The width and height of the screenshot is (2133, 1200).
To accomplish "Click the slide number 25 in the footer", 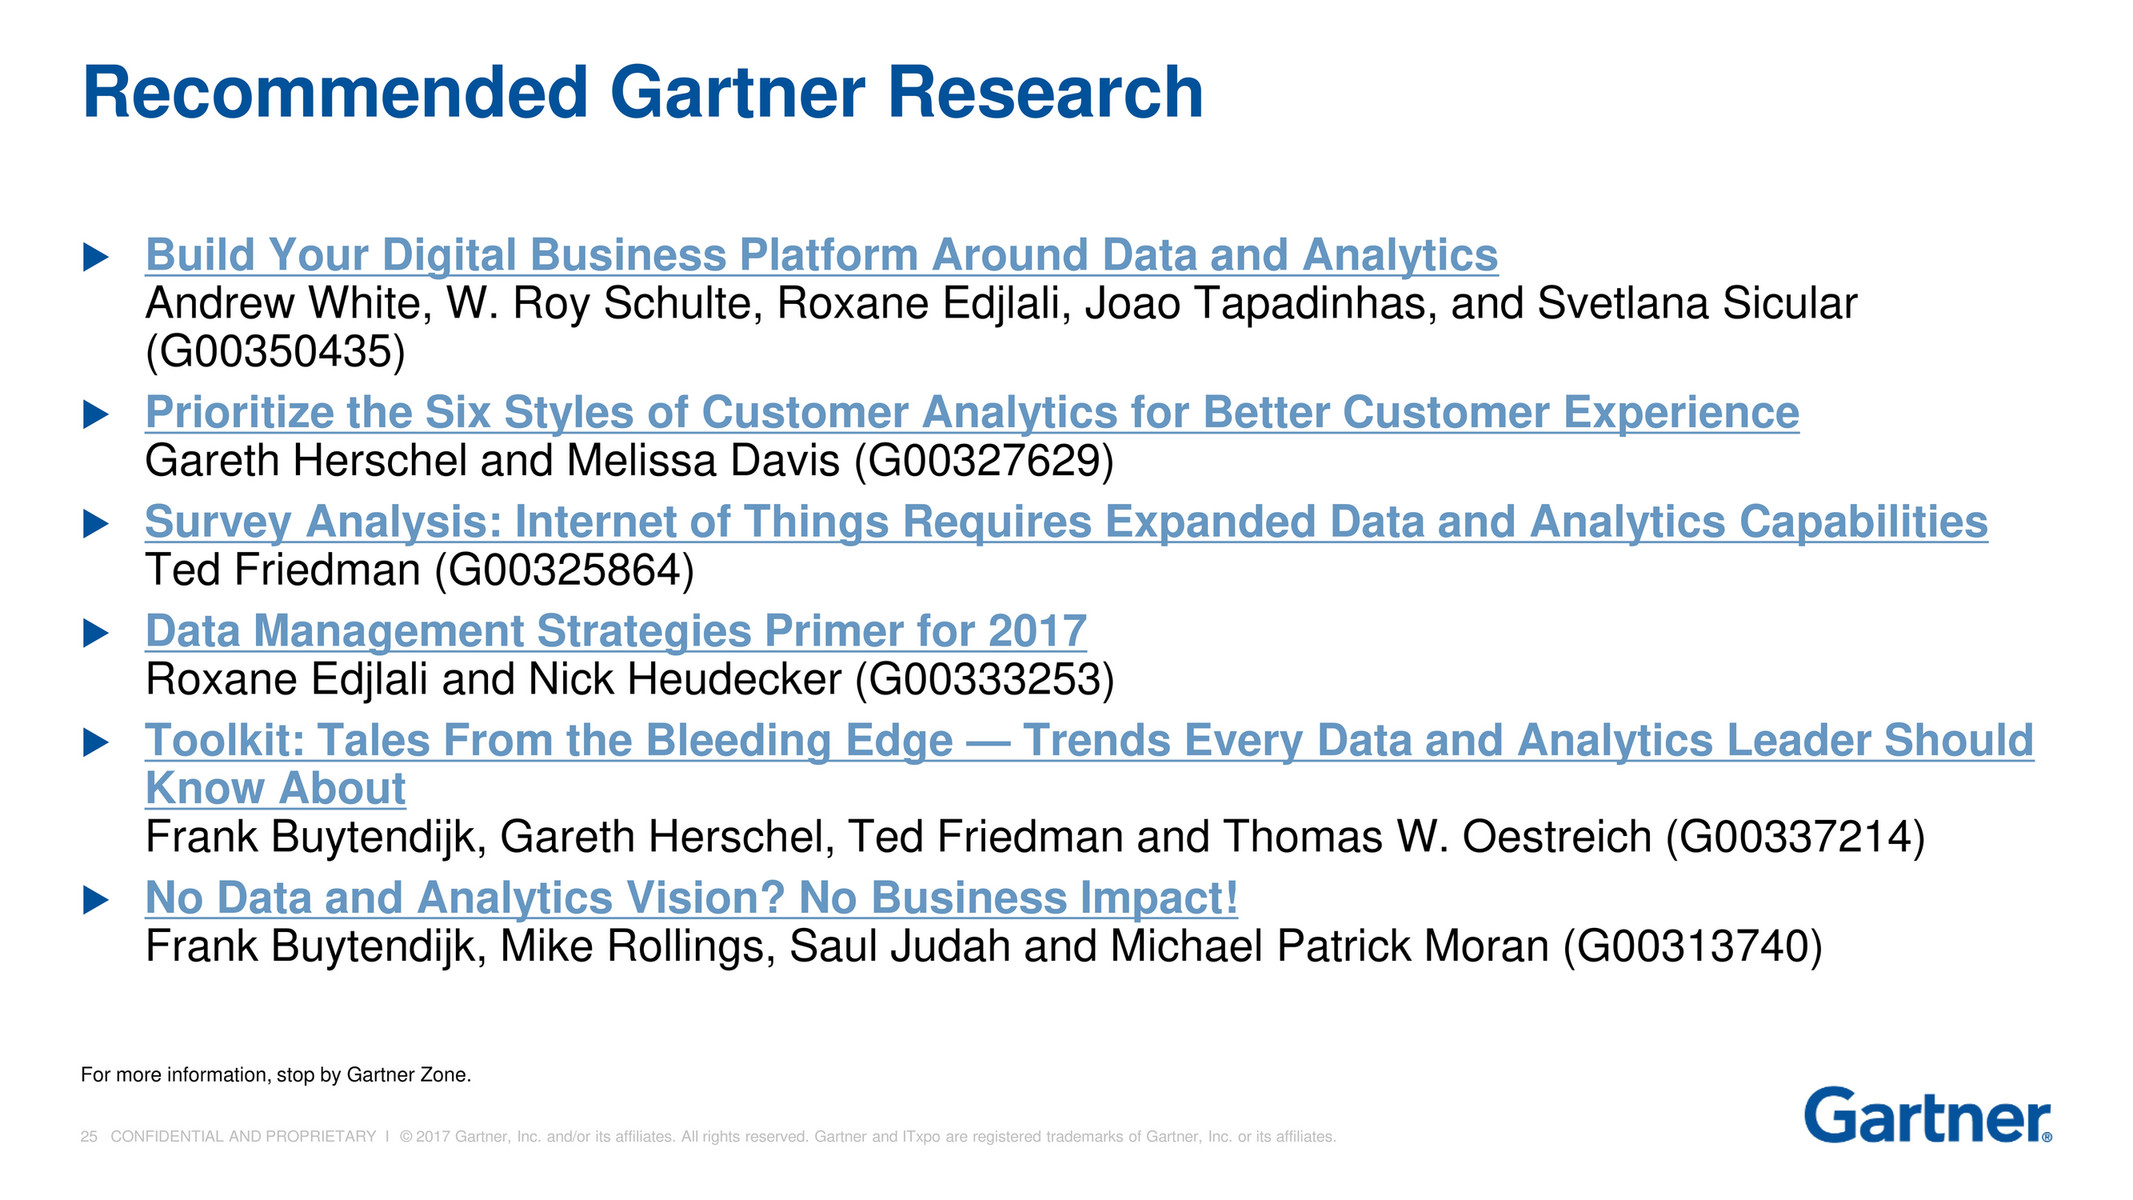I will pyautogui.click(x=89, y=1137).
